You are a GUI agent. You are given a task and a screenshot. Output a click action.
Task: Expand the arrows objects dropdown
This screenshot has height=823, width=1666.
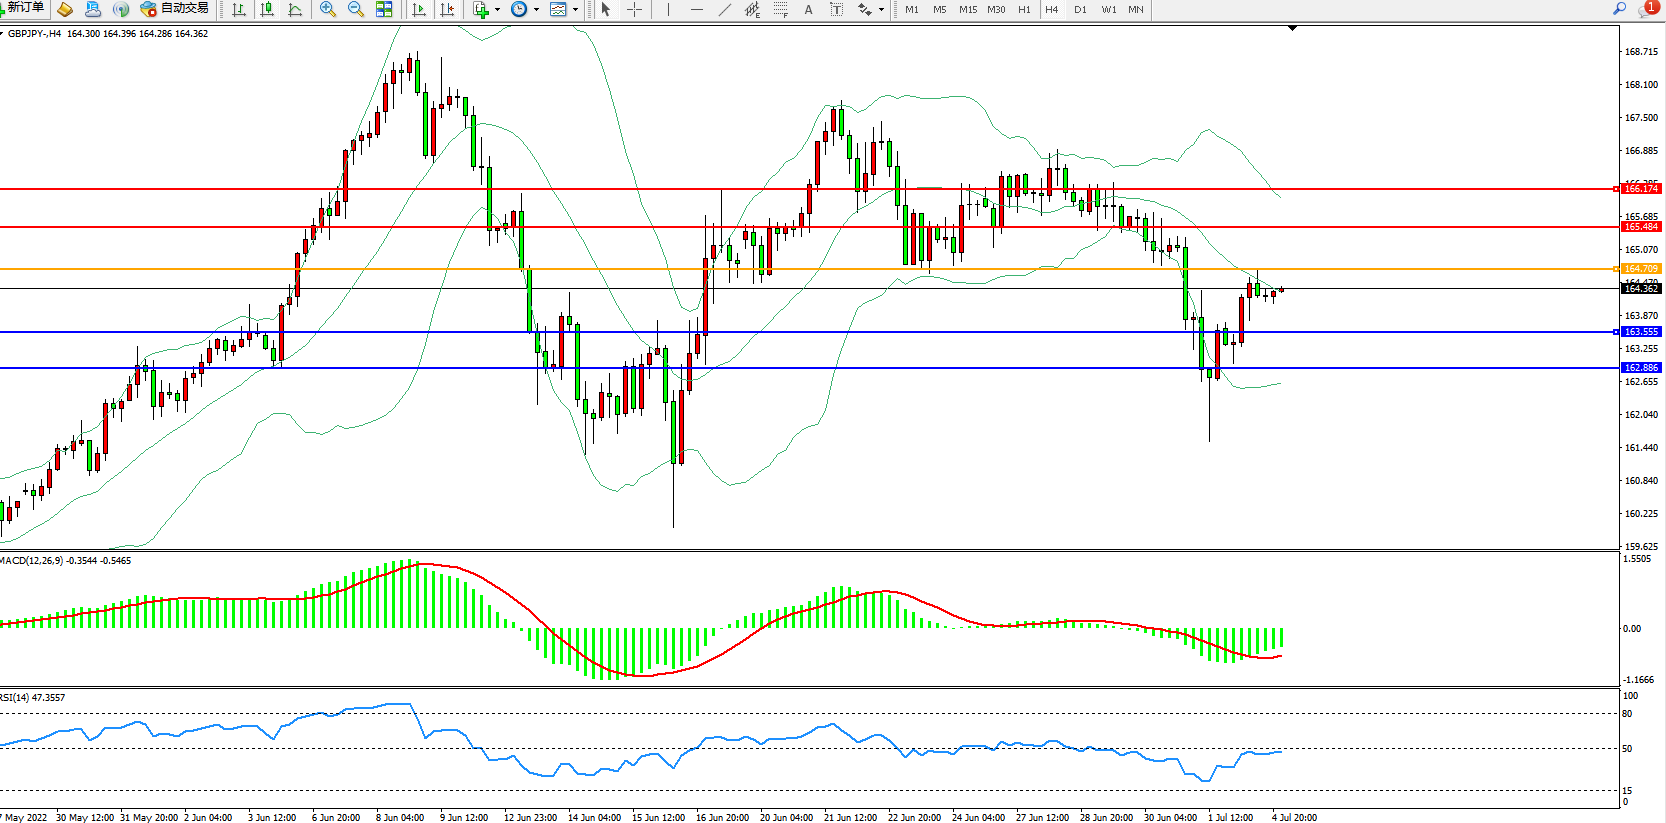tap(881, 10)
